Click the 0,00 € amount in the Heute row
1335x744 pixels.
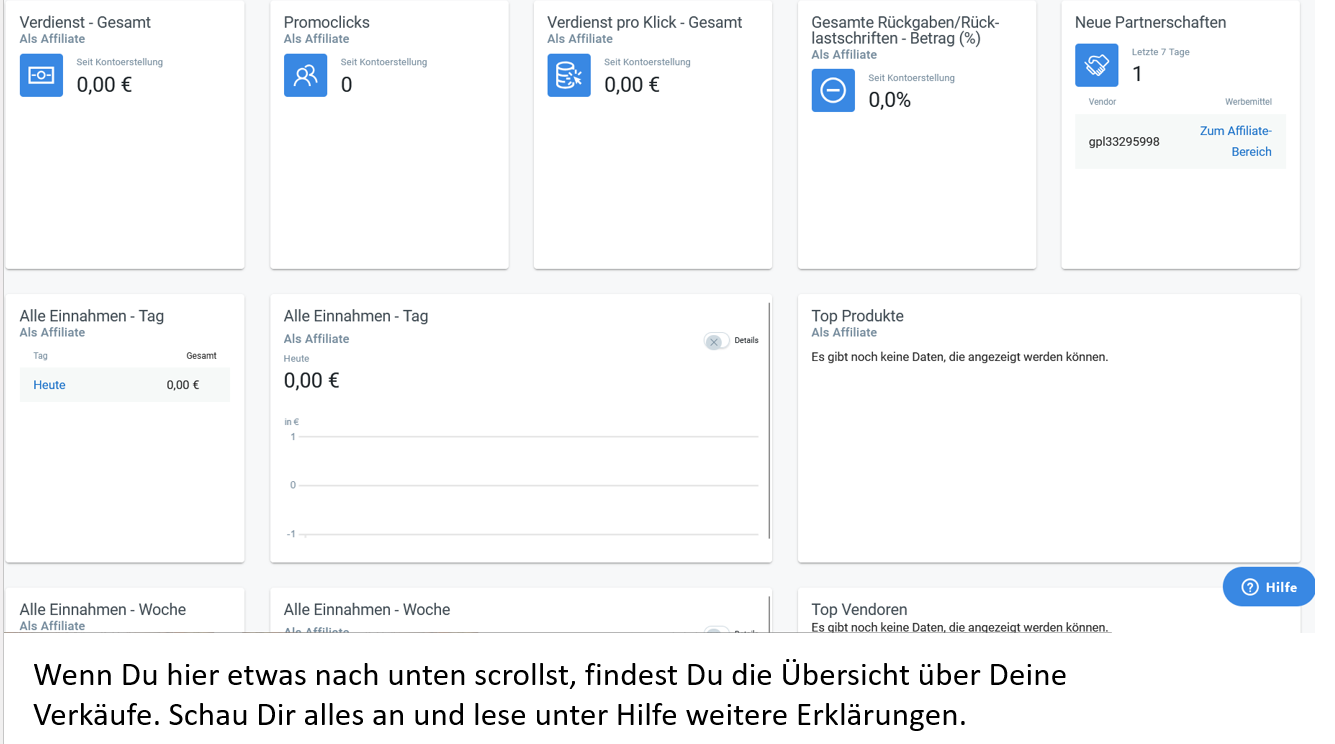click(183, 385)
